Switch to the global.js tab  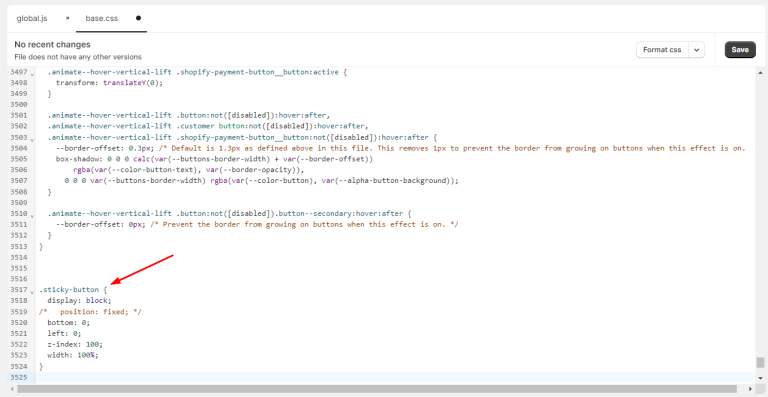coord(32,19)
